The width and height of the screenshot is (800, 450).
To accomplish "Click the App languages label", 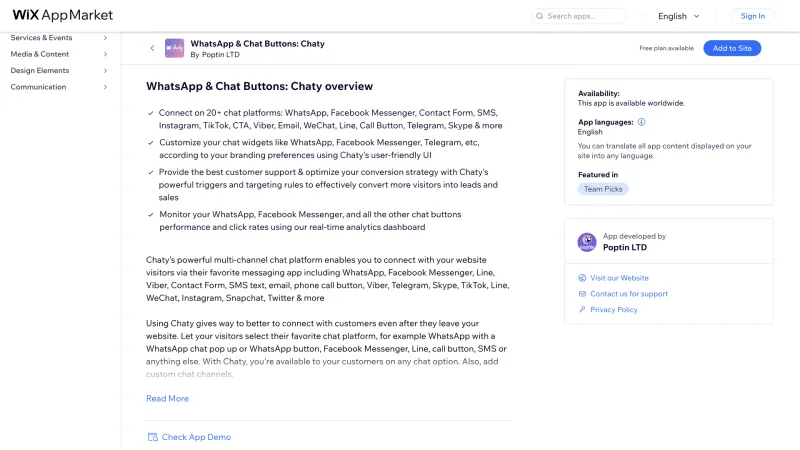I will click(x=605, y=122).
